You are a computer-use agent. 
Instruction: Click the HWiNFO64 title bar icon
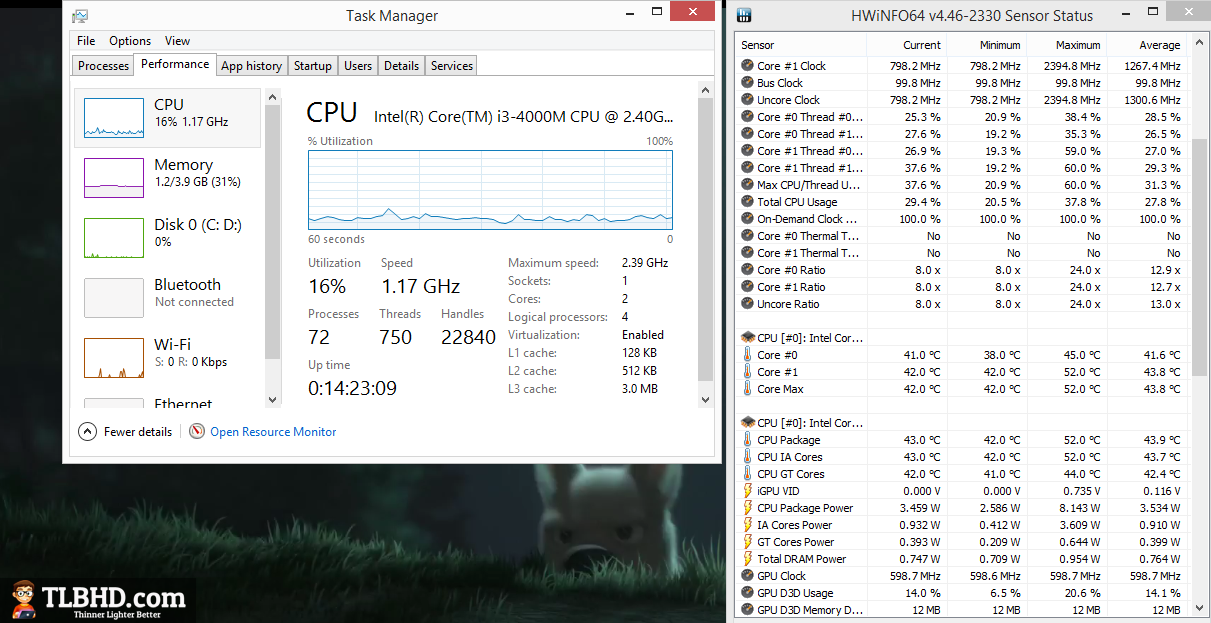[744, 15]
